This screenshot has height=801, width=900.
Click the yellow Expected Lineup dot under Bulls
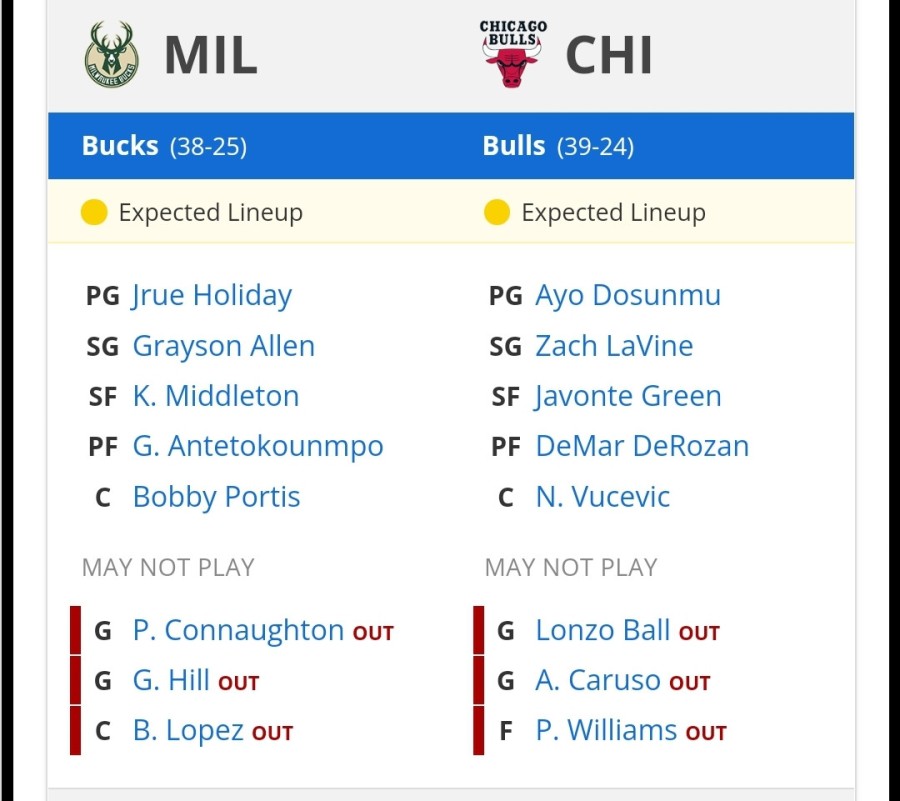tap(497, 212)
